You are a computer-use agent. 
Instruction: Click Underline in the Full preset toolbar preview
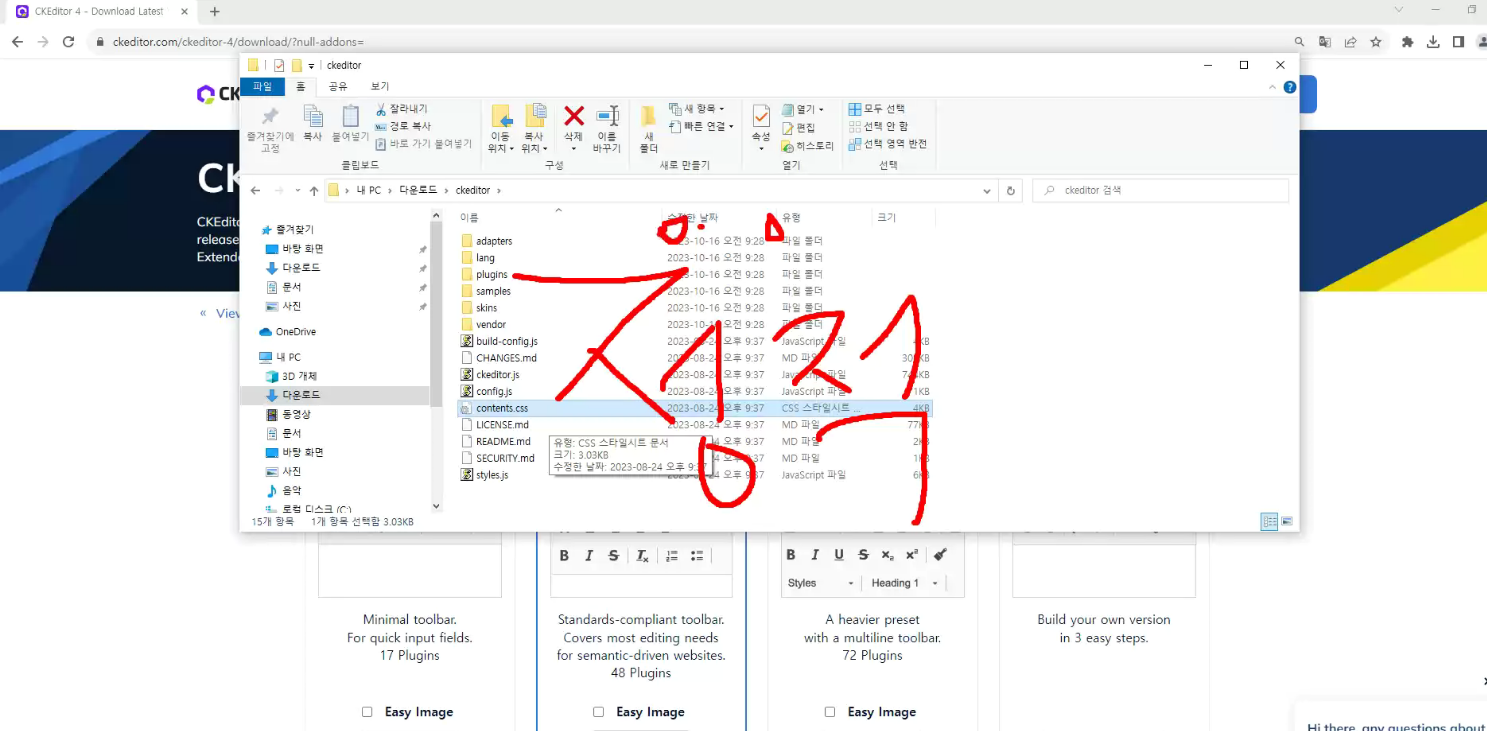[839, 555]
